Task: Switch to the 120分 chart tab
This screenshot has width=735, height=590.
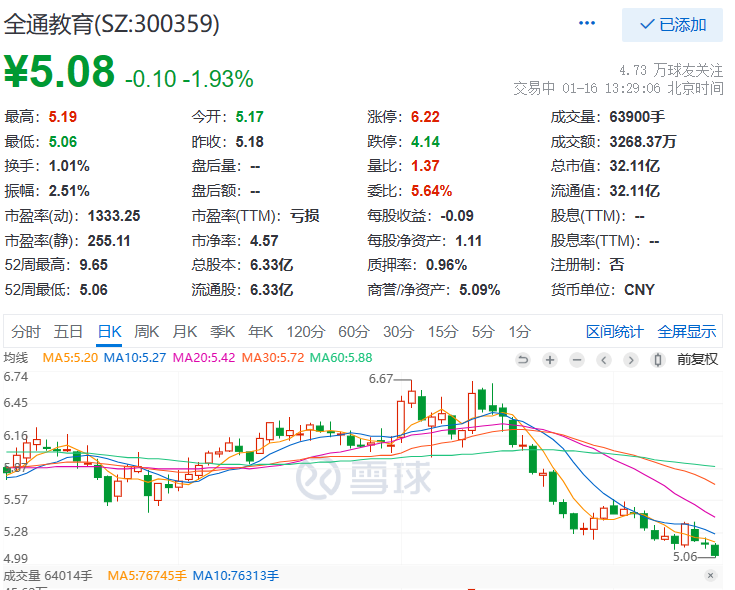Action: coord(306,332)
